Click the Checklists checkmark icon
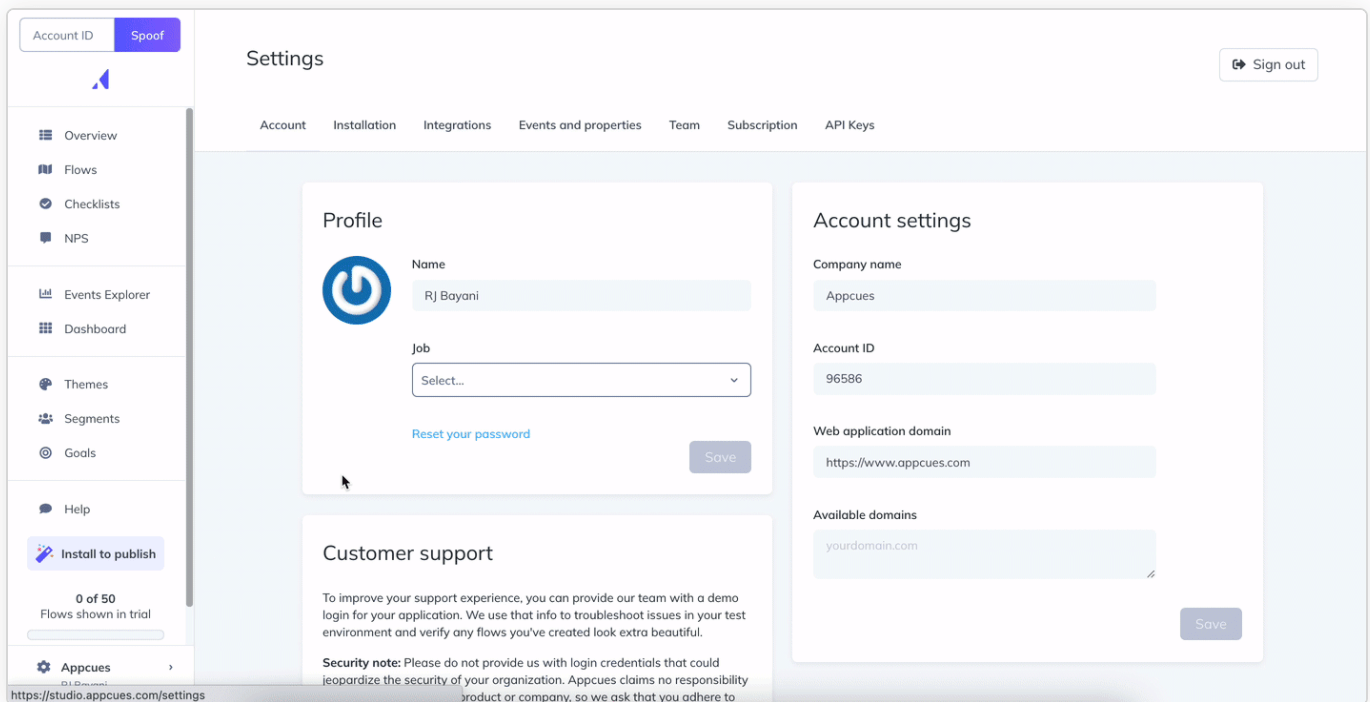 coord(45,204)
